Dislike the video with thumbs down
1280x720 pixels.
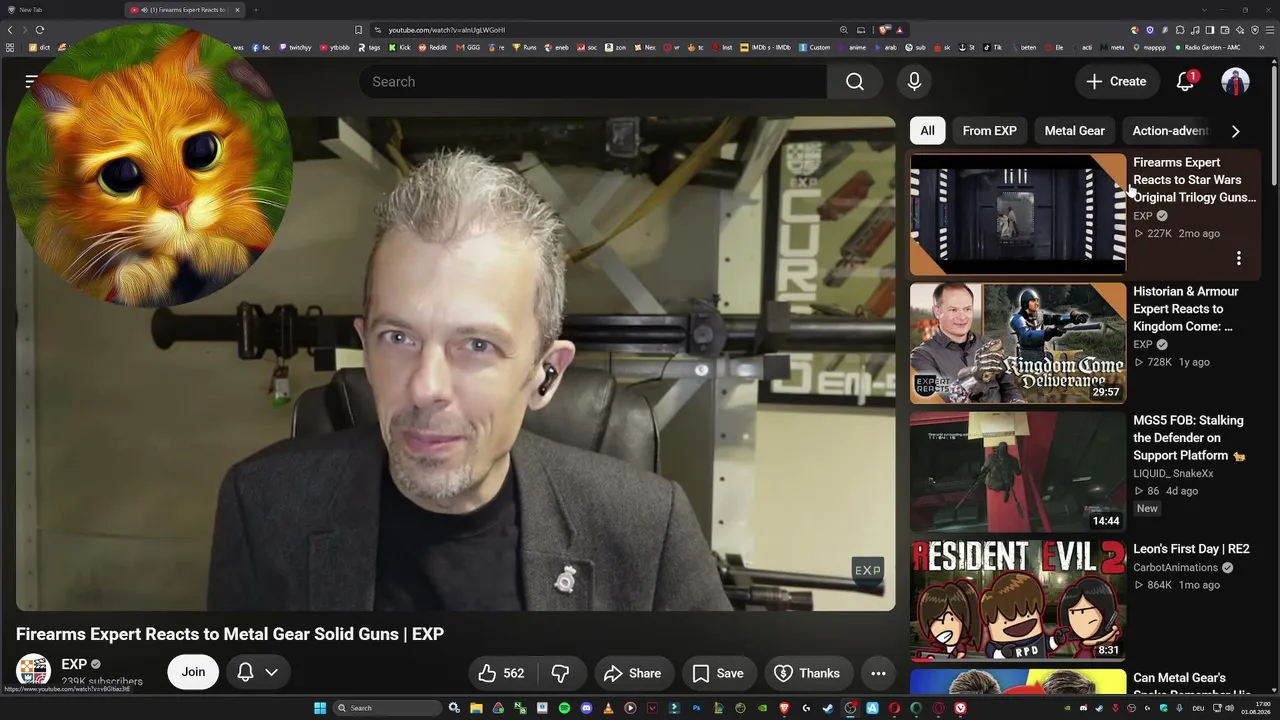pyautogui.click(x=561, y=673)
